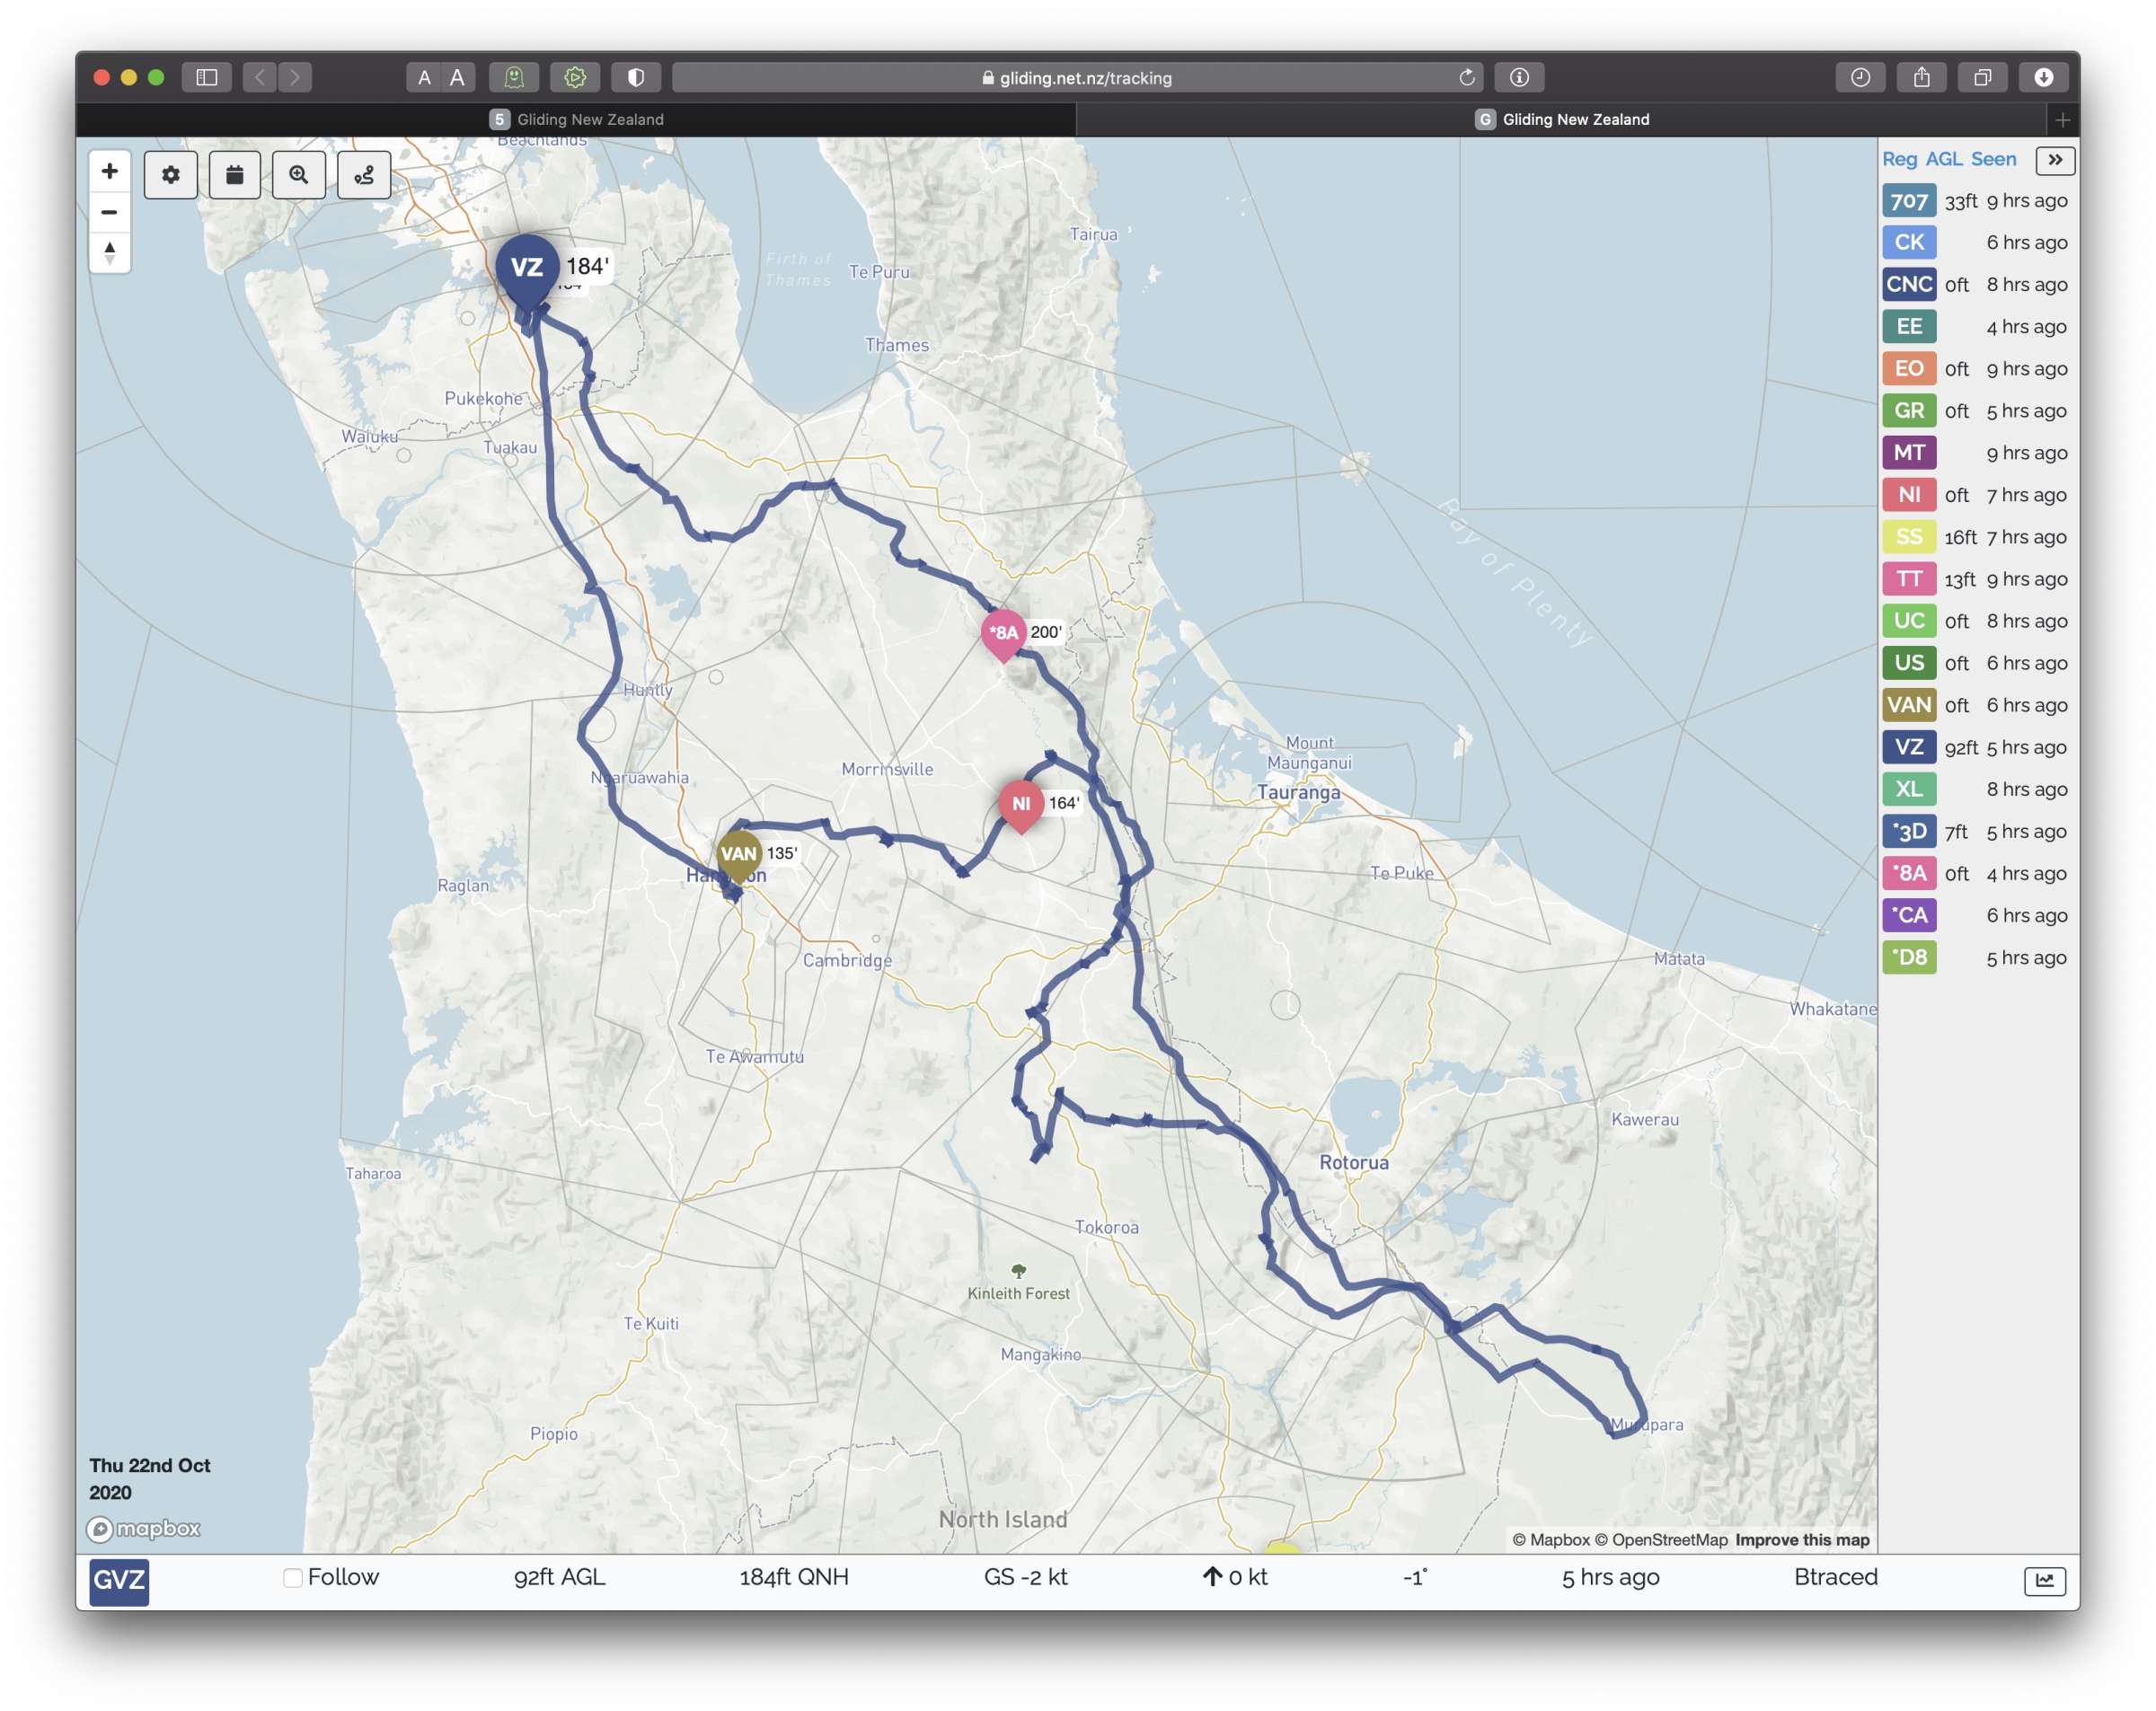Sort aircraft list by AGL column
Screen dimensions: 2156x1711
click(x=1943, y=159)
